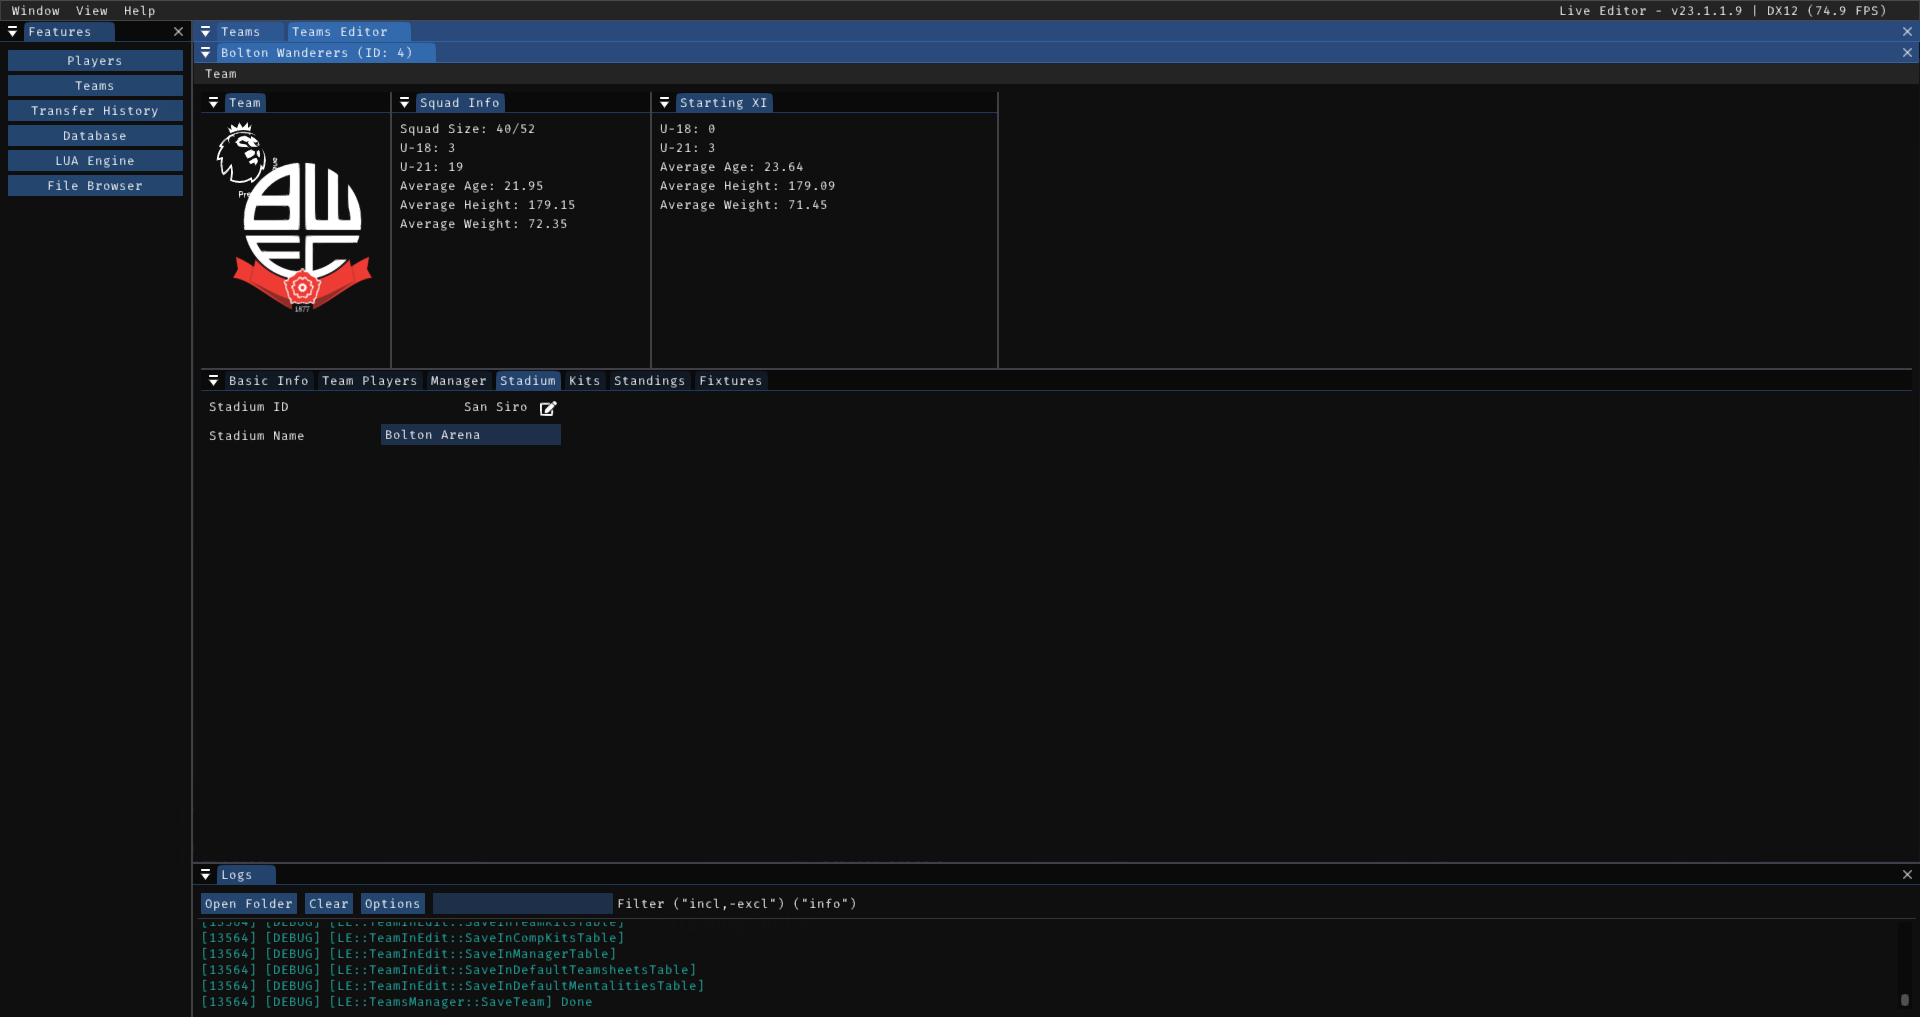Click the squad Average Age: 21.95 text
Image resolution: width=1920 pixels, height=1017 pixels.
[472, 186]
